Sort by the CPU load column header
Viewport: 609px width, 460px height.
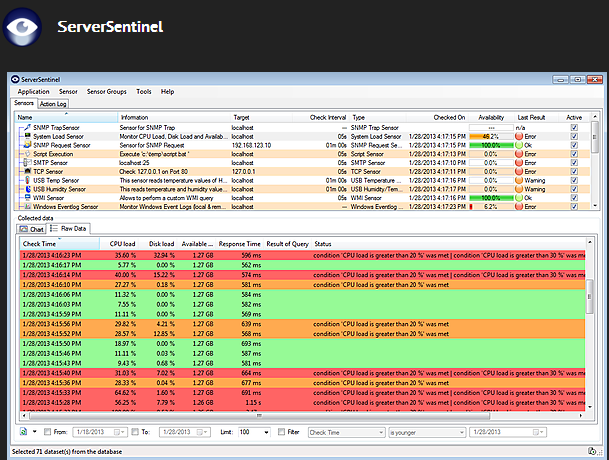pos(119,244)
